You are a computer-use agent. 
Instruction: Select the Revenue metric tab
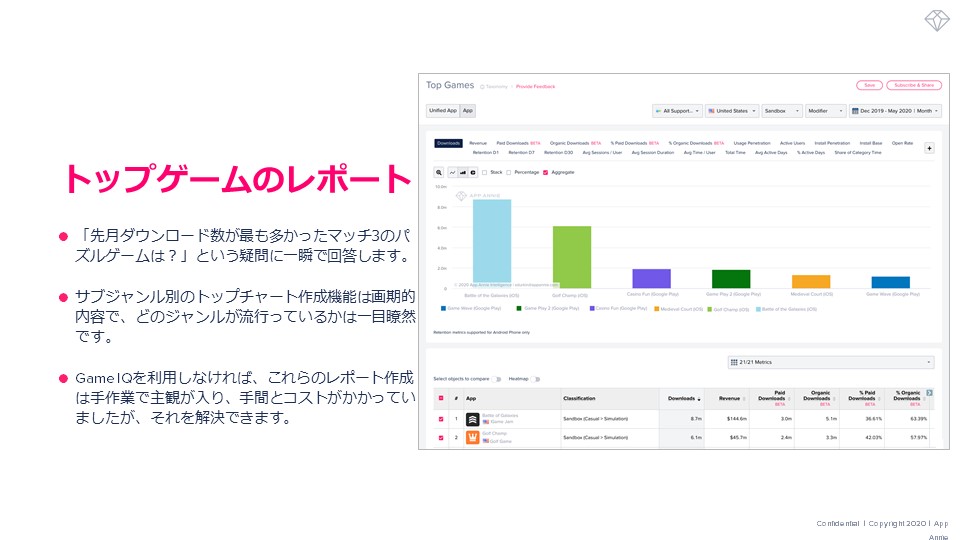pyautogui.click(x=478, y=143)
